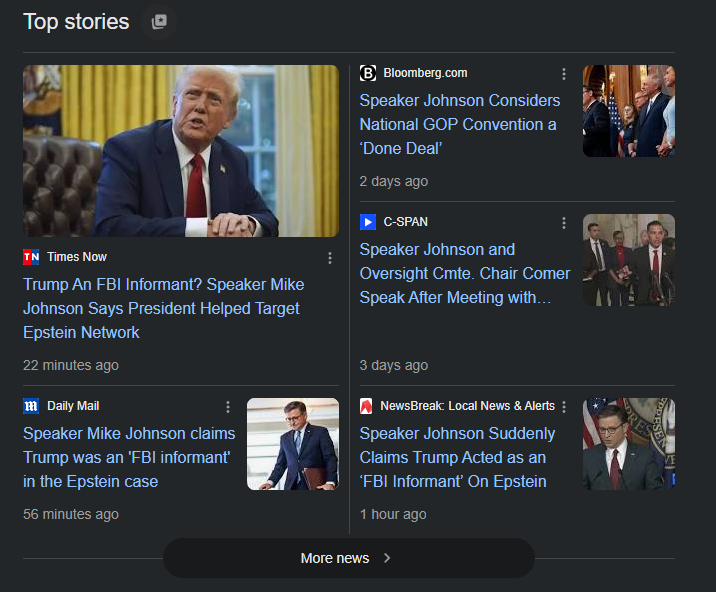The image size is (716, 592).
Task: Click the 'Top stories' heading
Action: click(76, 21)
